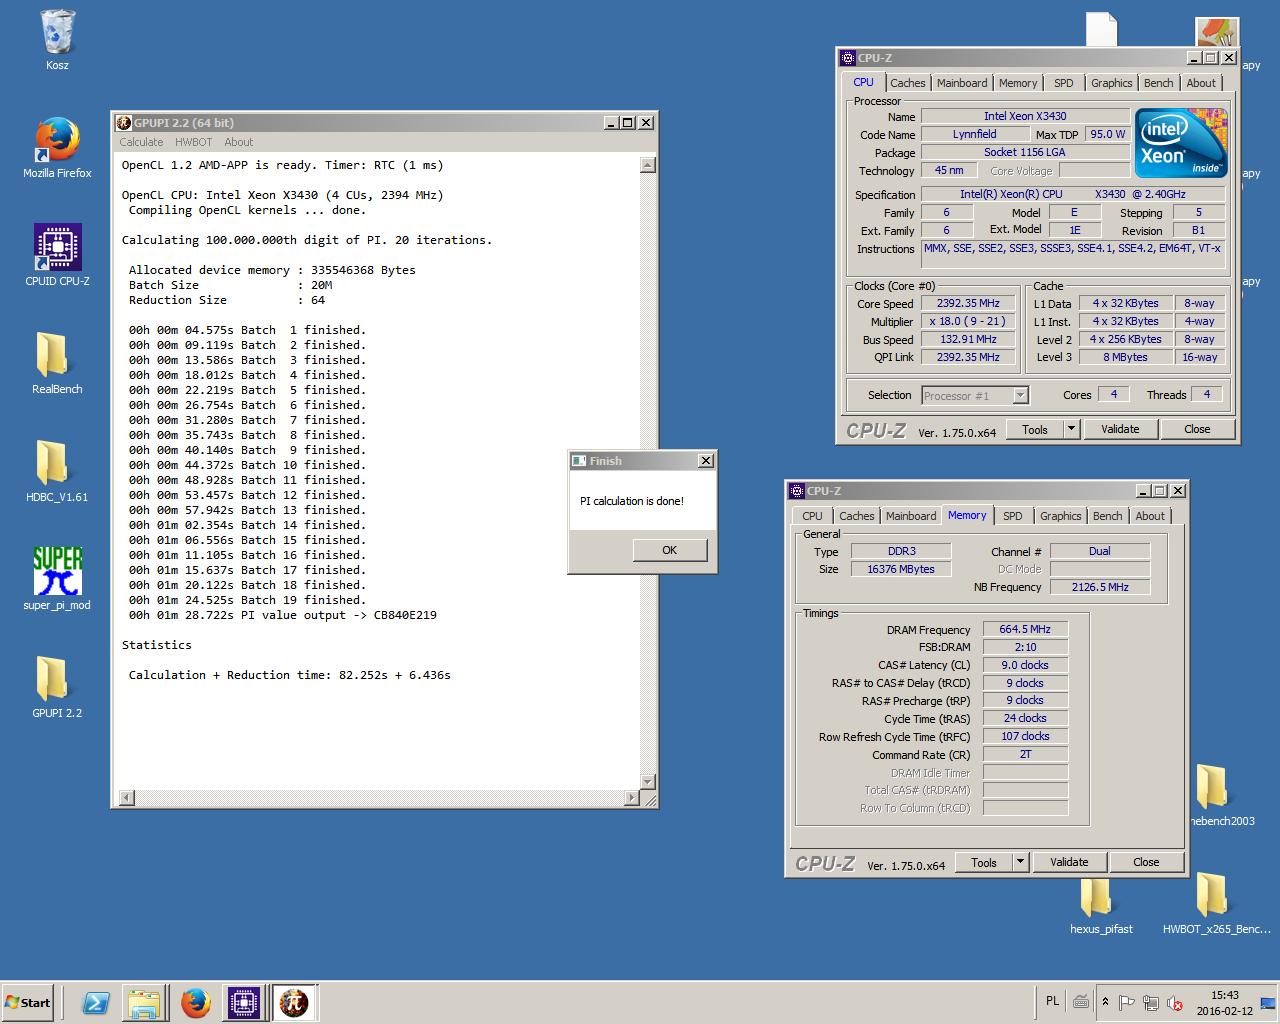Select Mainboard tab in lower CPU-Z window
The width and height of the screenshot is (1280, 1024).
(x=911, y=516)
